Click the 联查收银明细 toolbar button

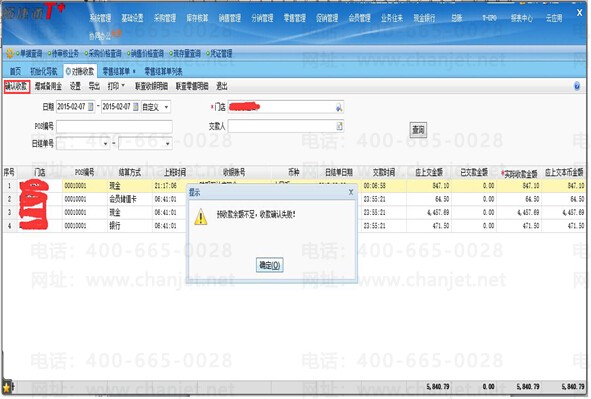(152, 86)
